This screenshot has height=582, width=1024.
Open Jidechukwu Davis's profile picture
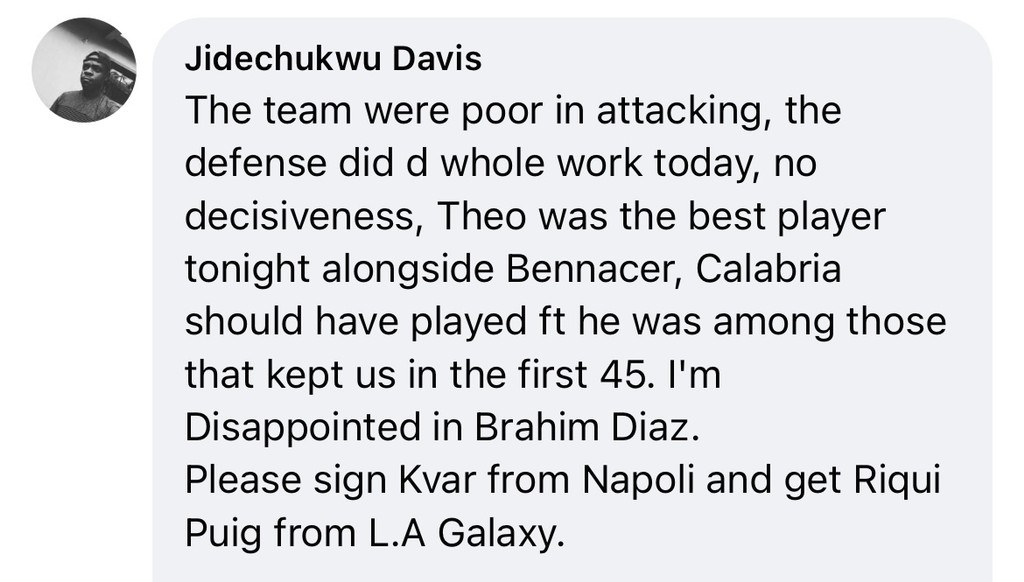[x=84, y=70]
